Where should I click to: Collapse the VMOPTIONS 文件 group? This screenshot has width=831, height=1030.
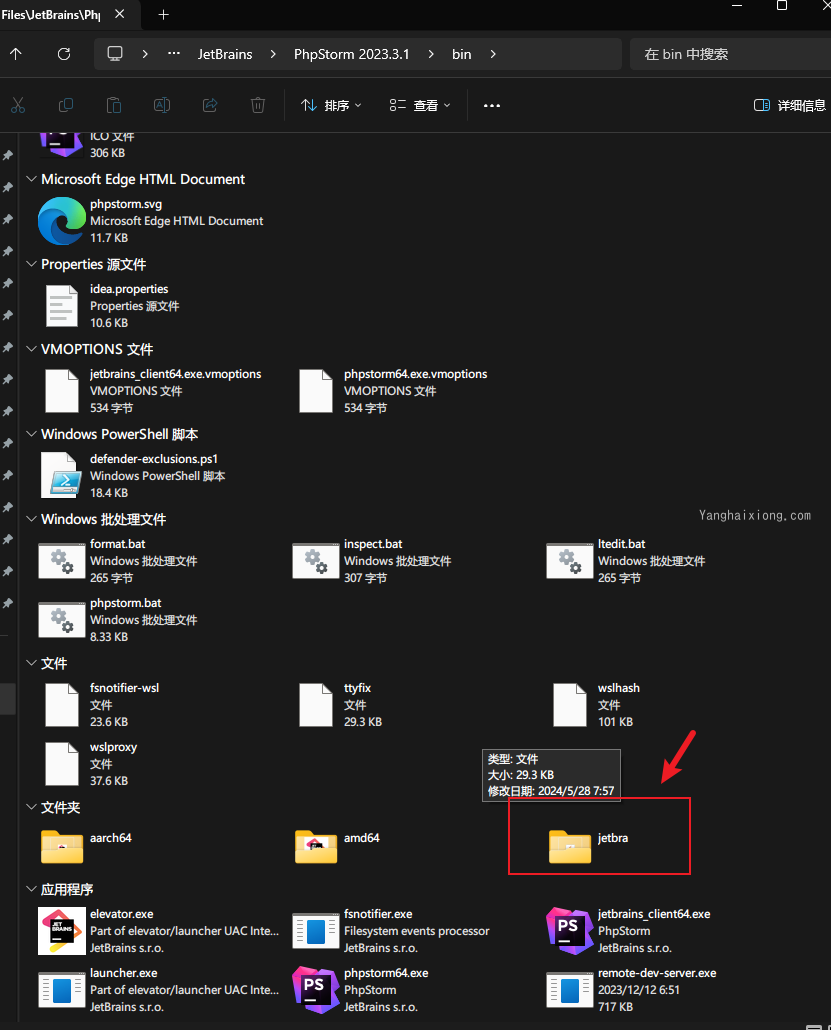[31, 349]
